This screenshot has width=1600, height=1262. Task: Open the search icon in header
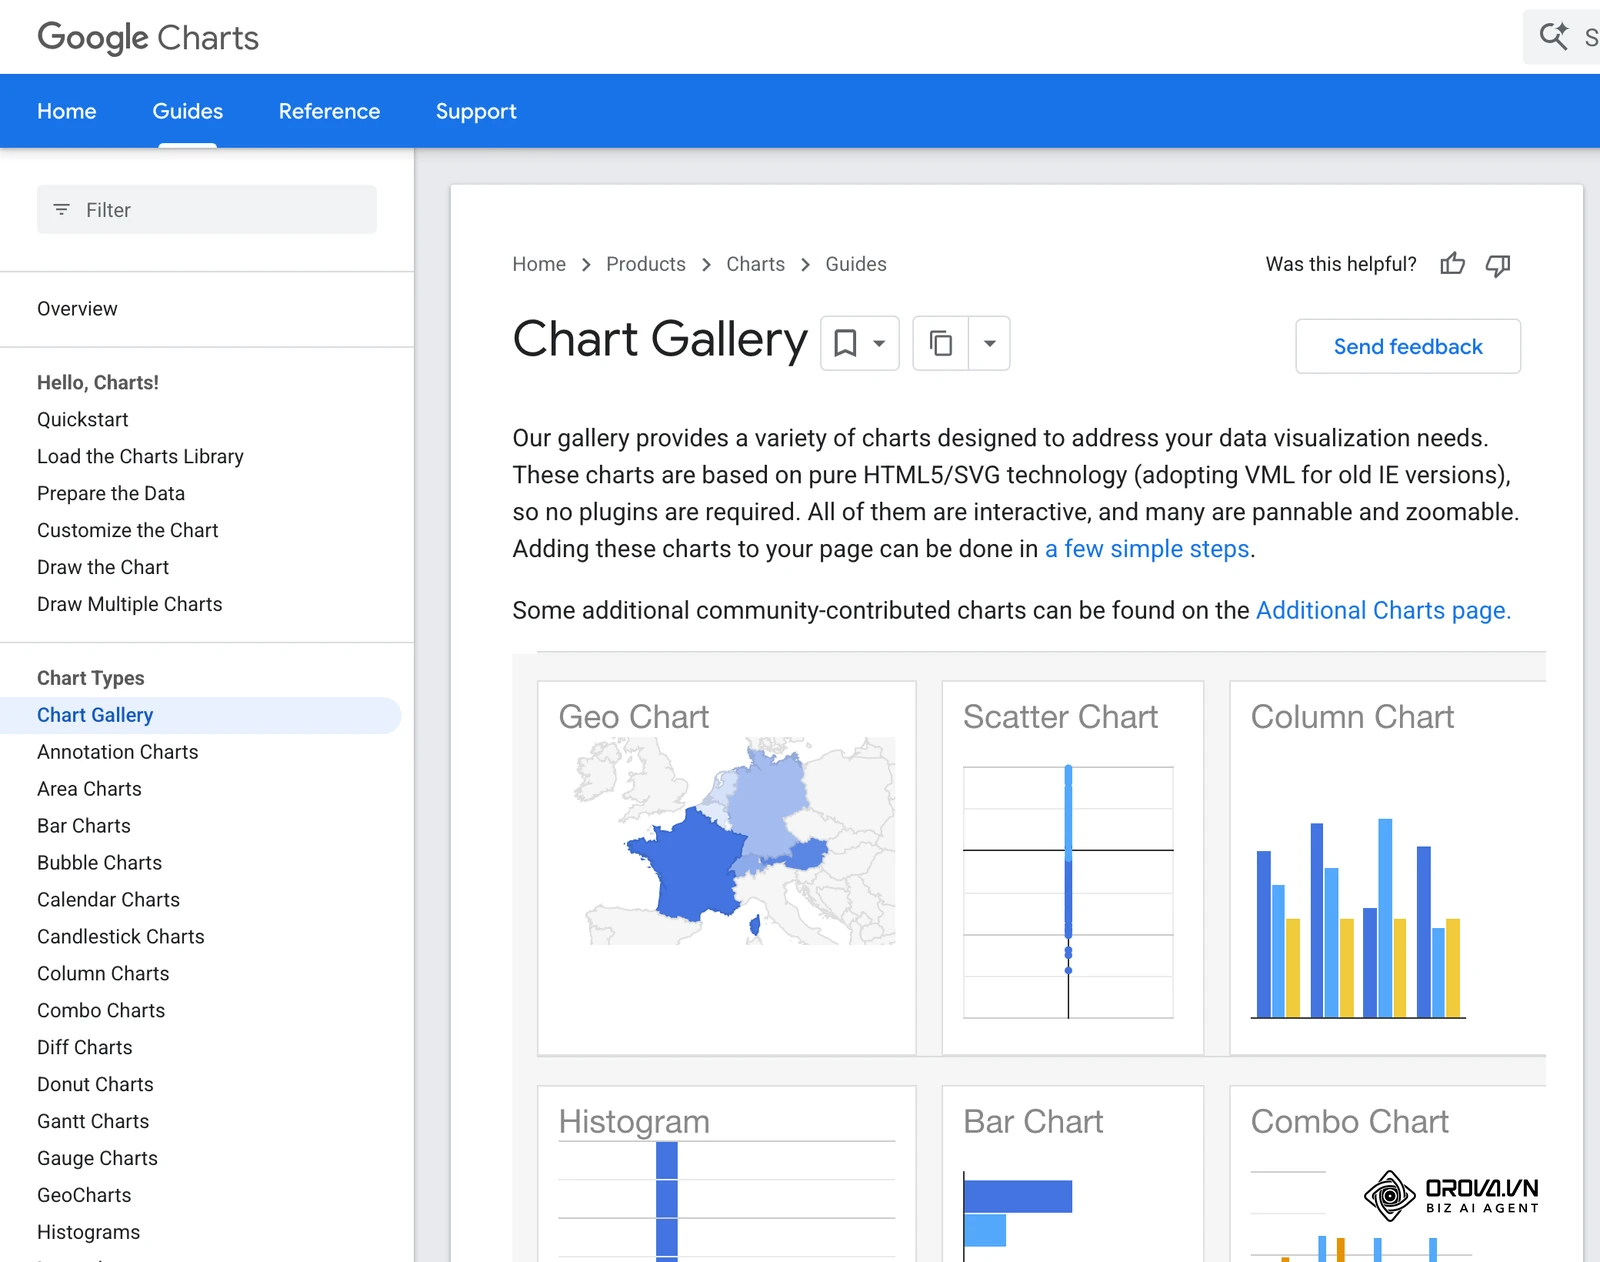point(1554,37)
